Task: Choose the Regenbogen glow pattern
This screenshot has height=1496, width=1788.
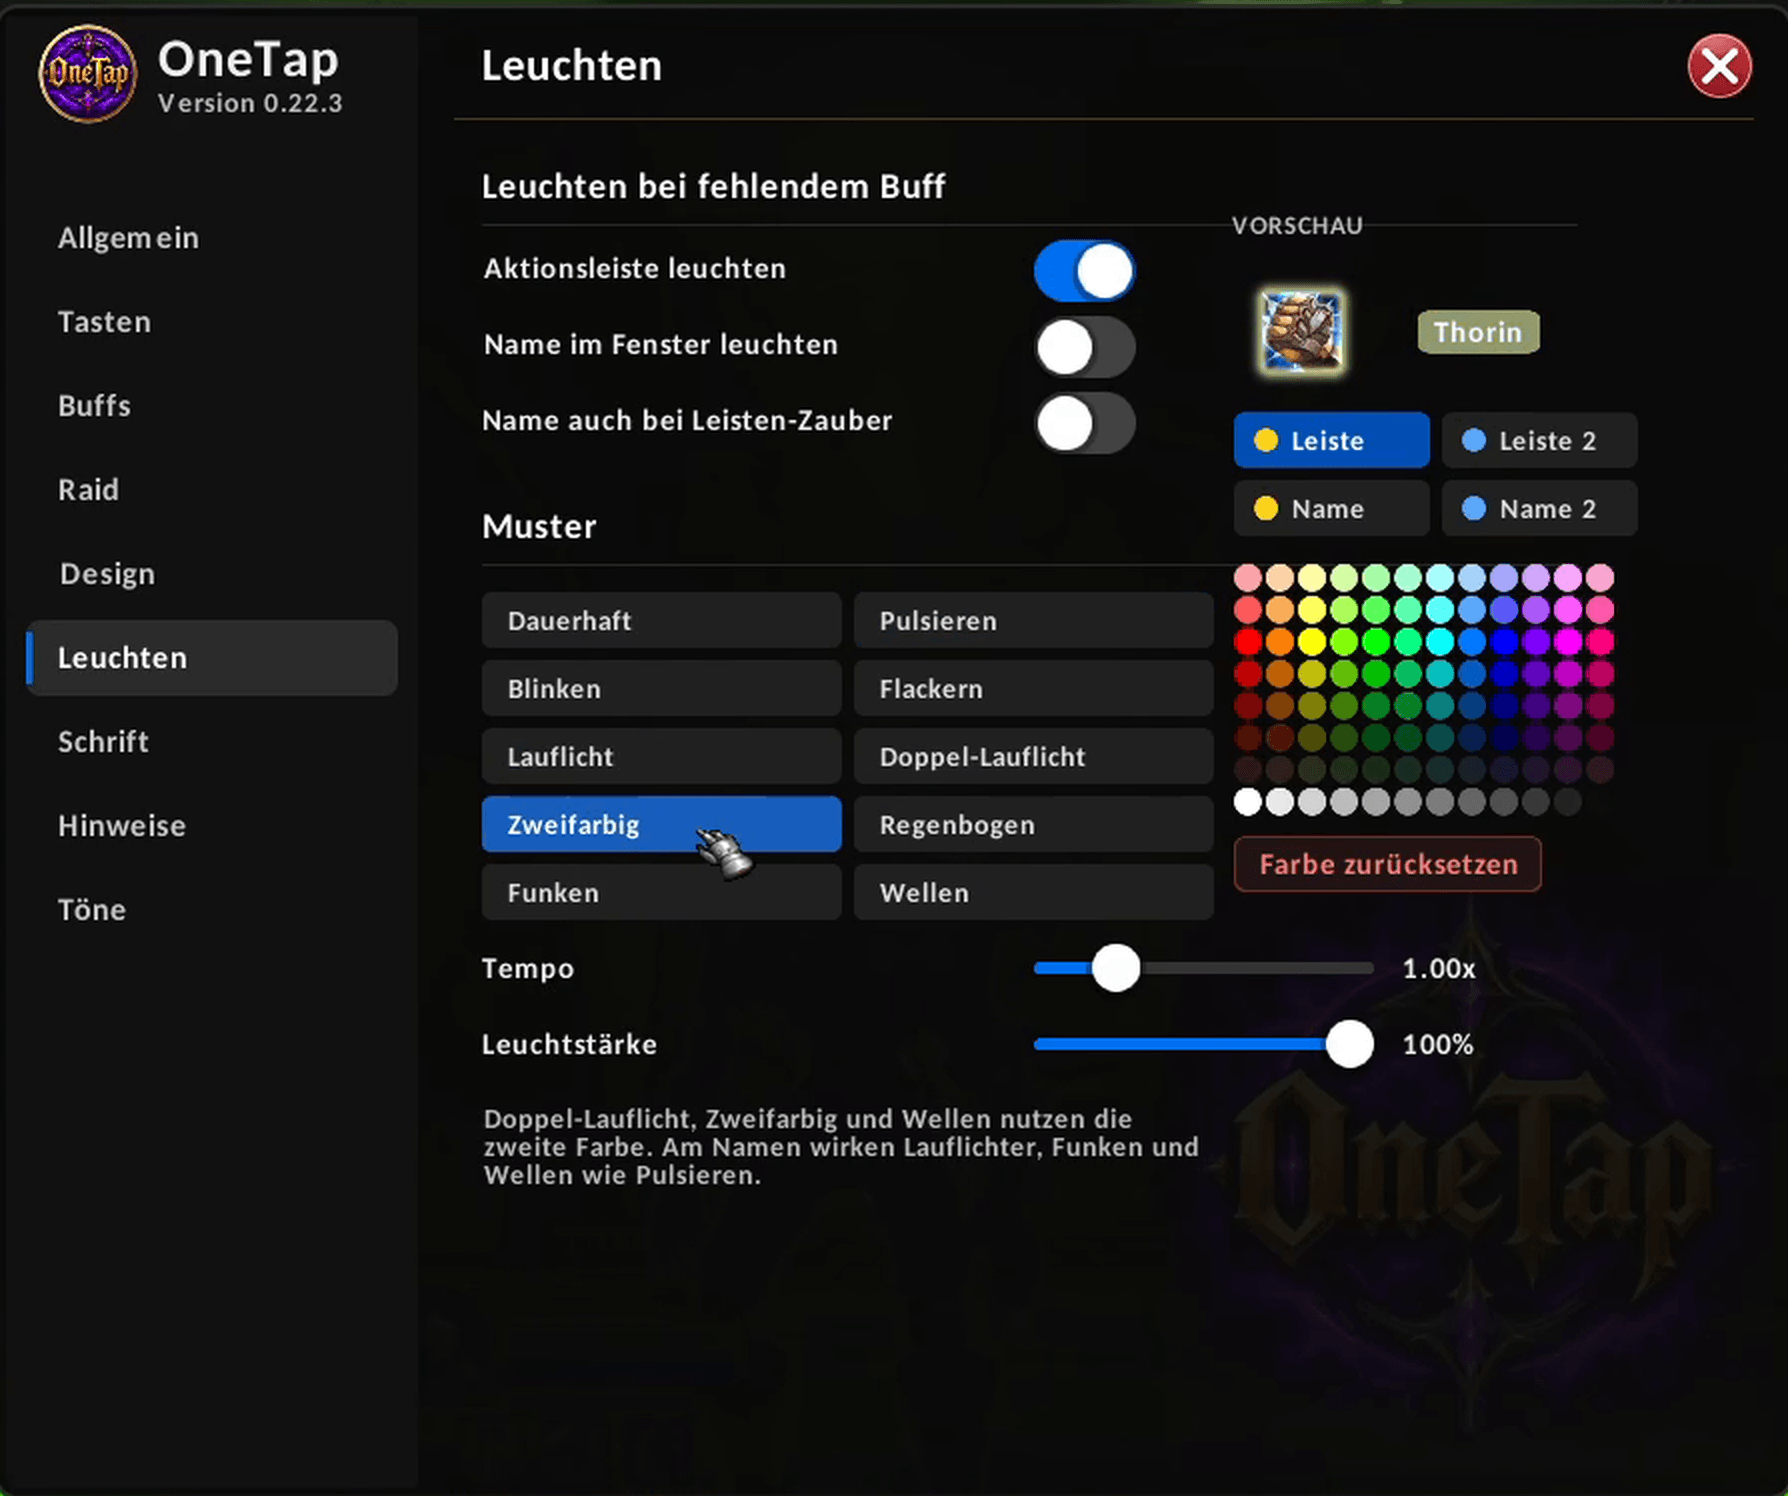Action: point(1033,824)
